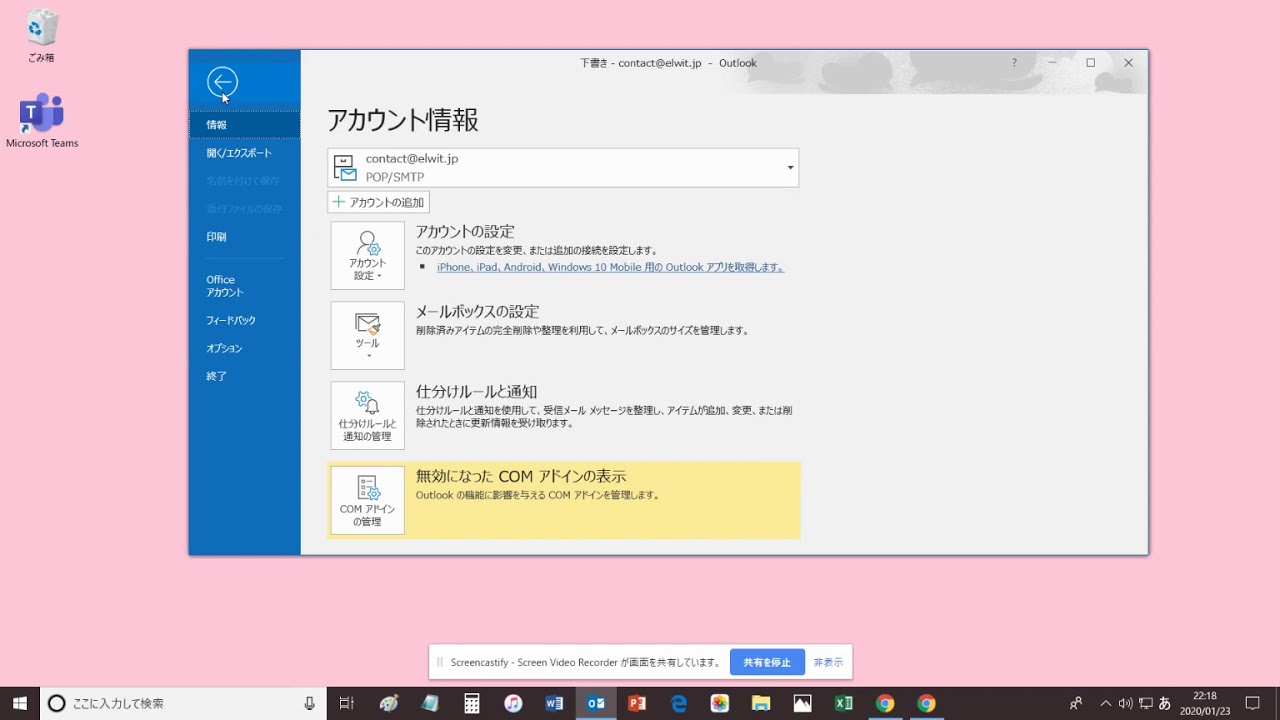Click the clock showing 22:18
The height and width of the screenshot is (720, 1280).
click(1205, 703)
